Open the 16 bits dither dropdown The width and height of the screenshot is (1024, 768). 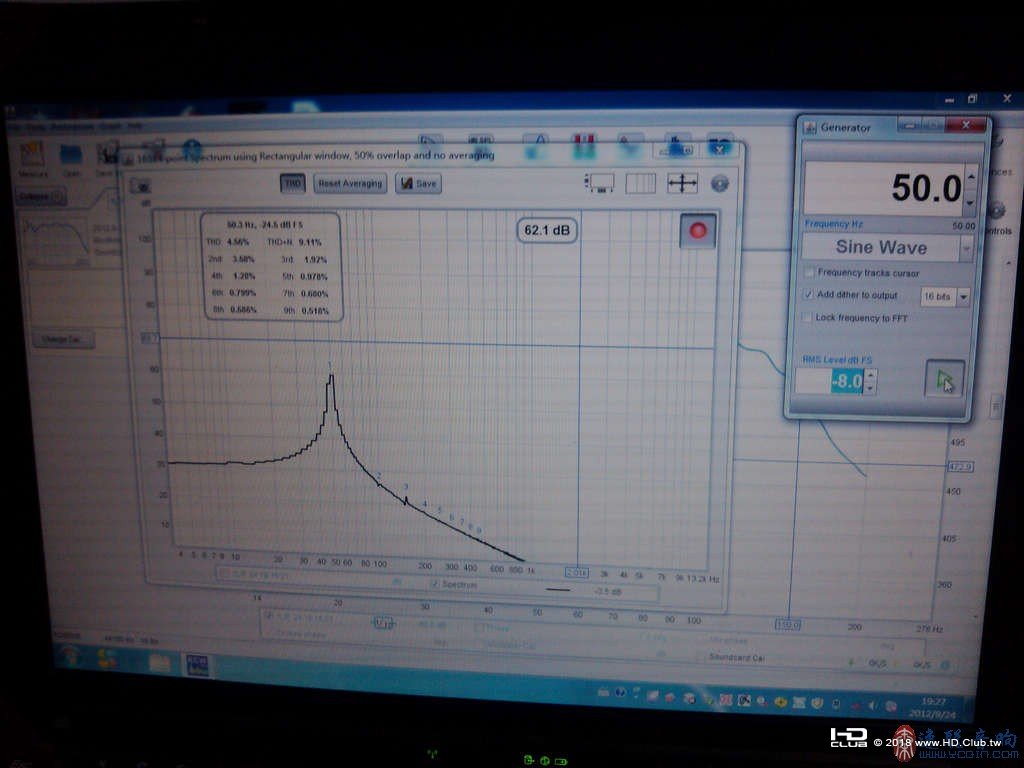pyautogui.click(x=963, y=297)
